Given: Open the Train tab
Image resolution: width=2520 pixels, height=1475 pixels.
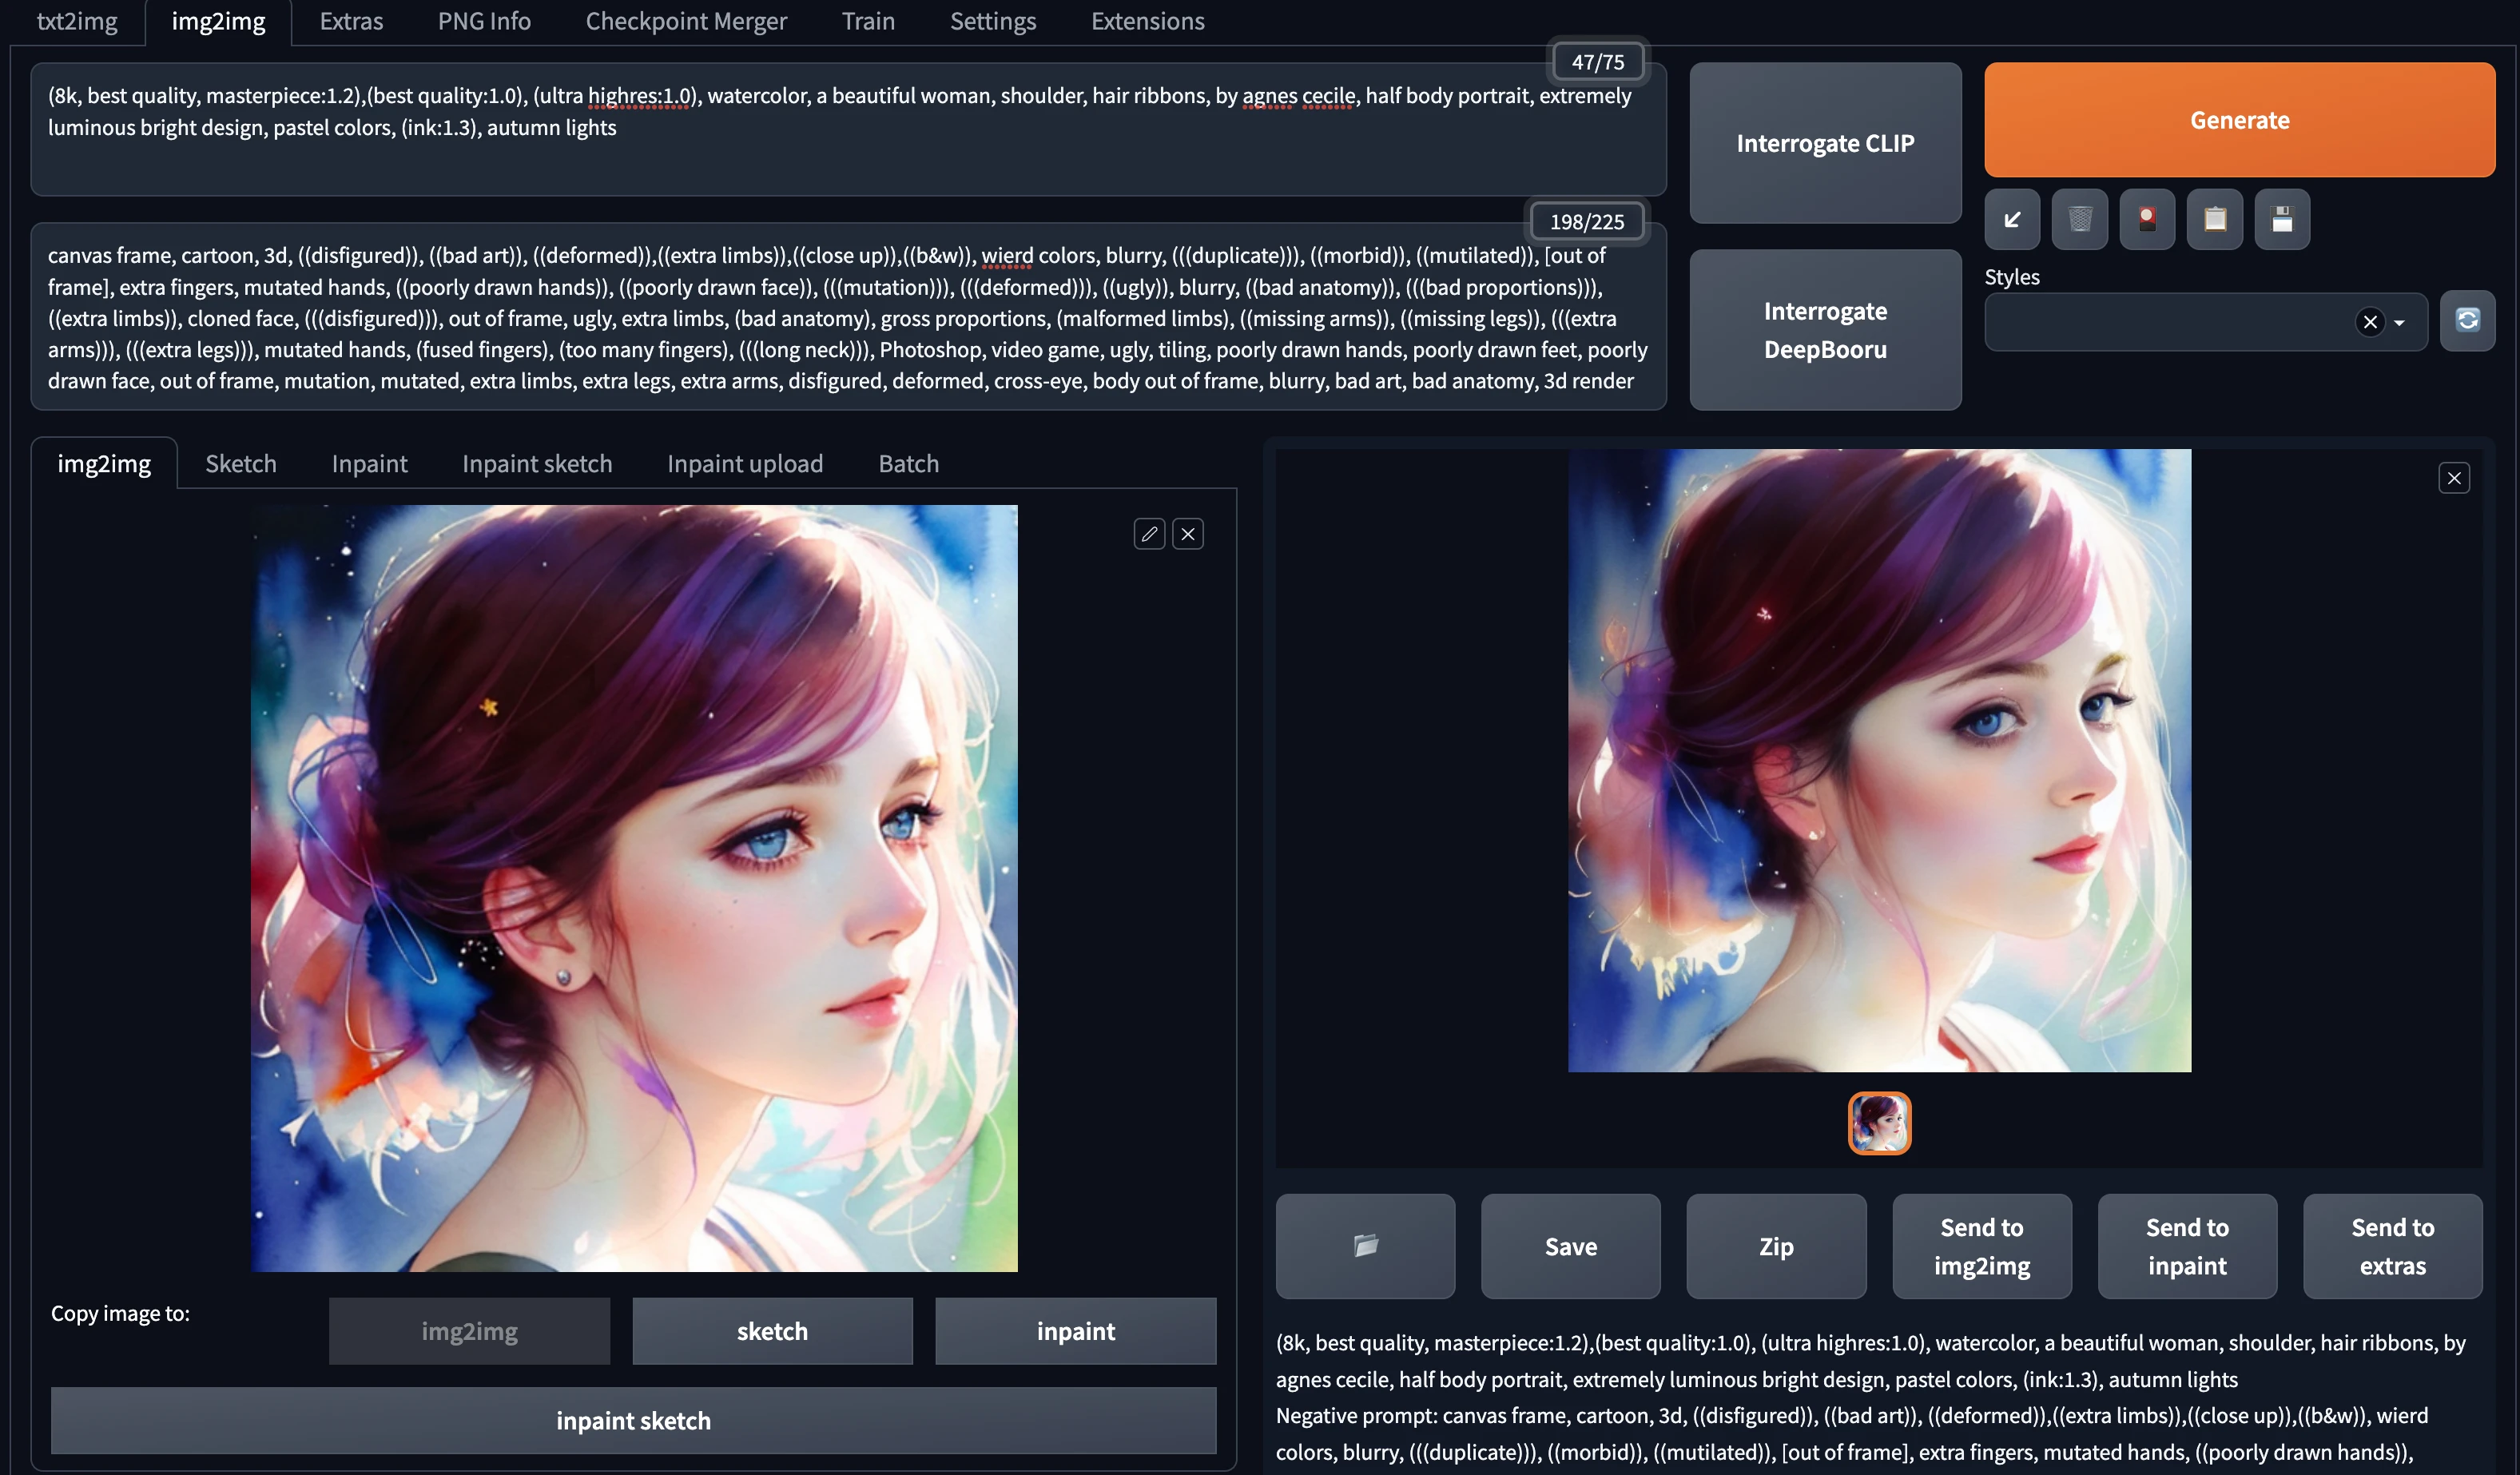Looking at the screenshot, I should coord(868,21).
